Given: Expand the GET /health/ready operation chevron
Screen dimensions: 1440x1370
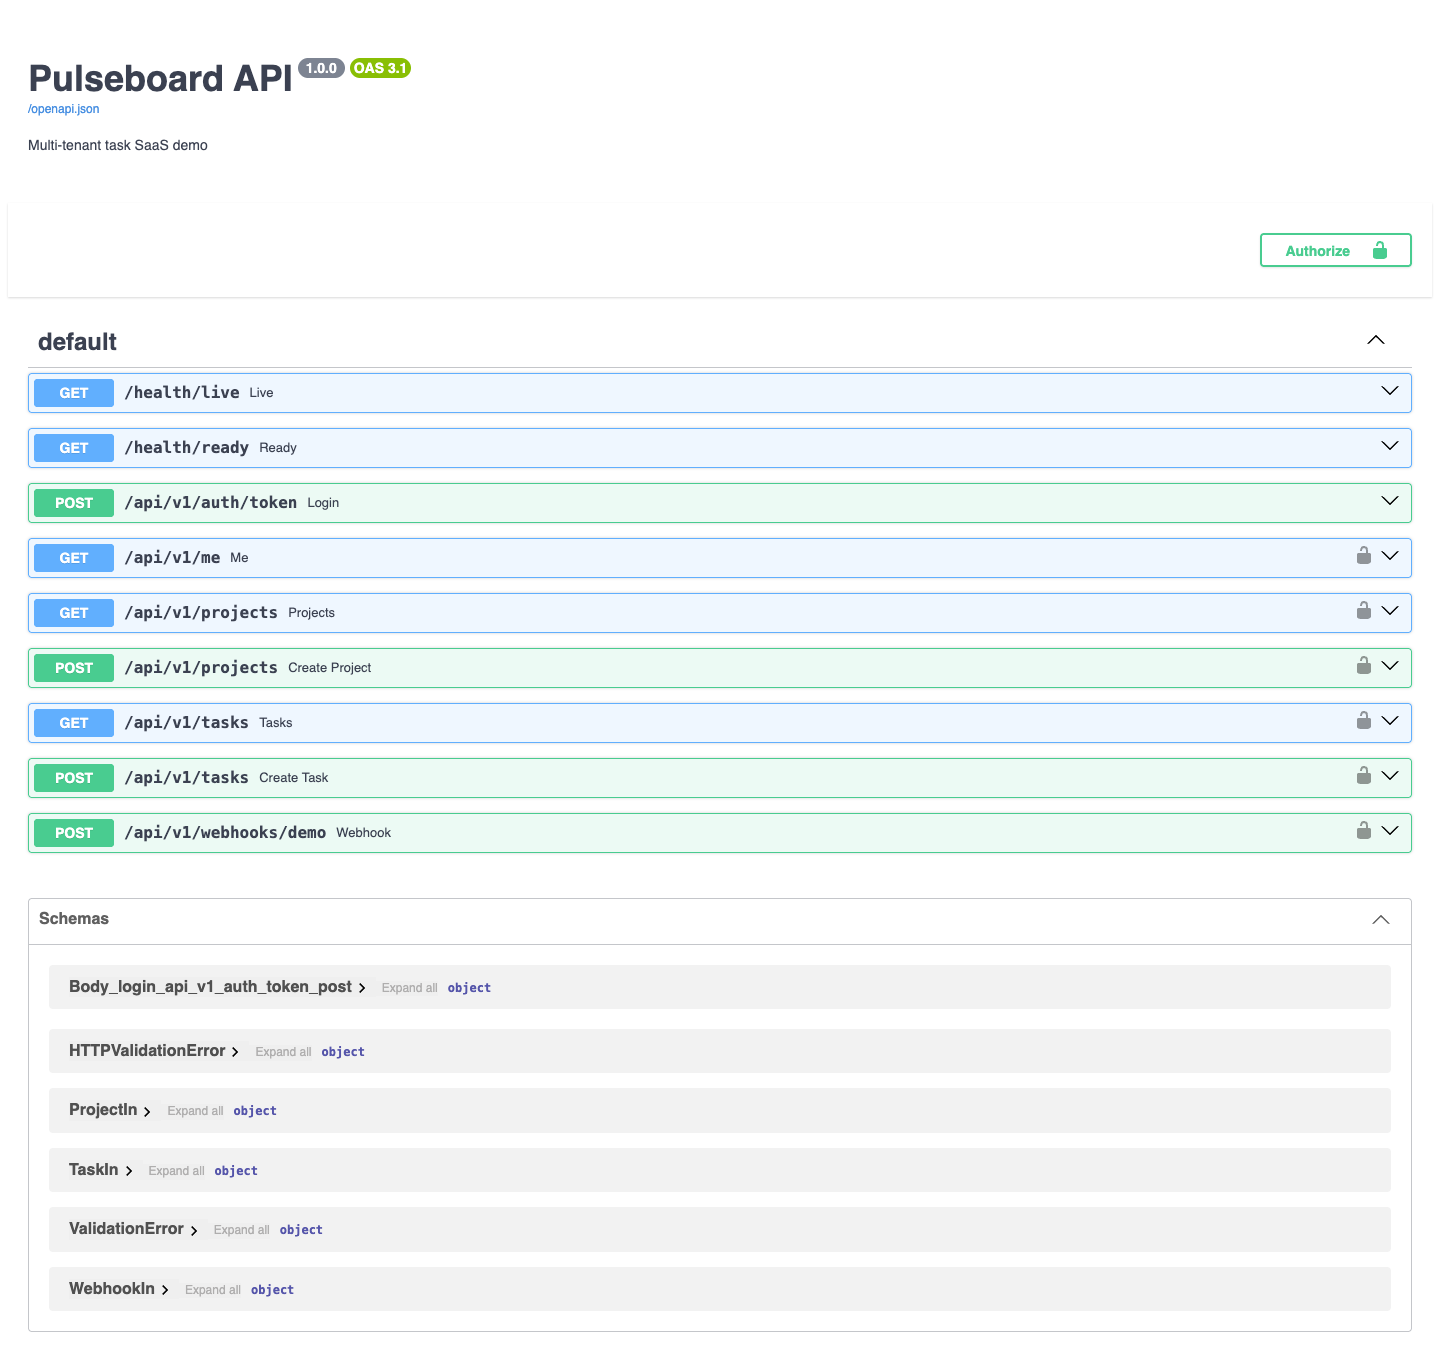Looking at the screenshot, I should pyautogui.click(x=1390, y=446).
